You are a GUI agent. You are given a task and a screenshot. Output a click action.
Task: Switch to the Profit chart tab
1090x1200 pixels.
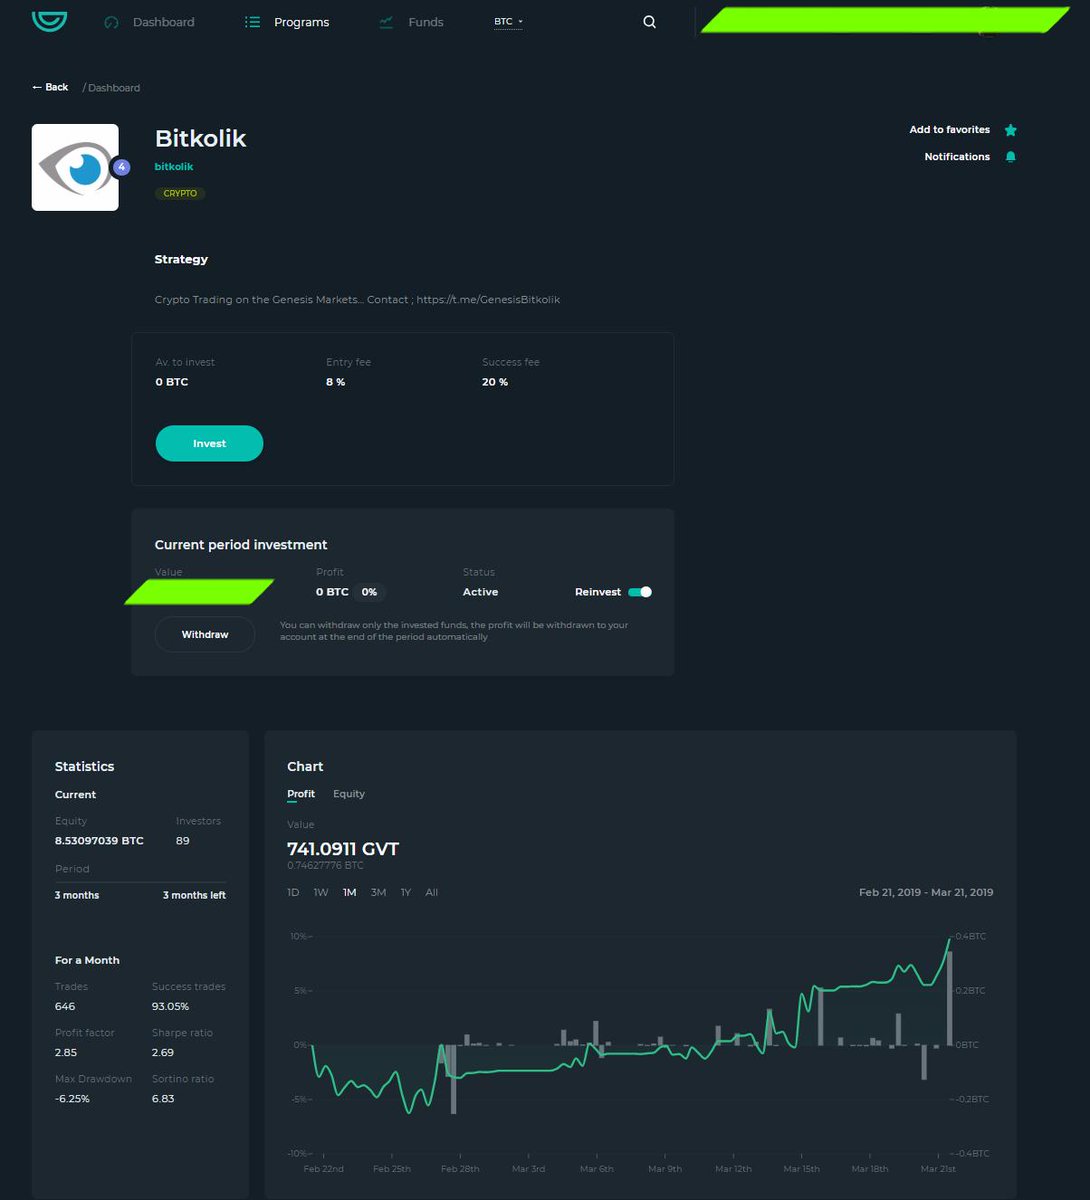pyautogui.click(x=301, y=794)
